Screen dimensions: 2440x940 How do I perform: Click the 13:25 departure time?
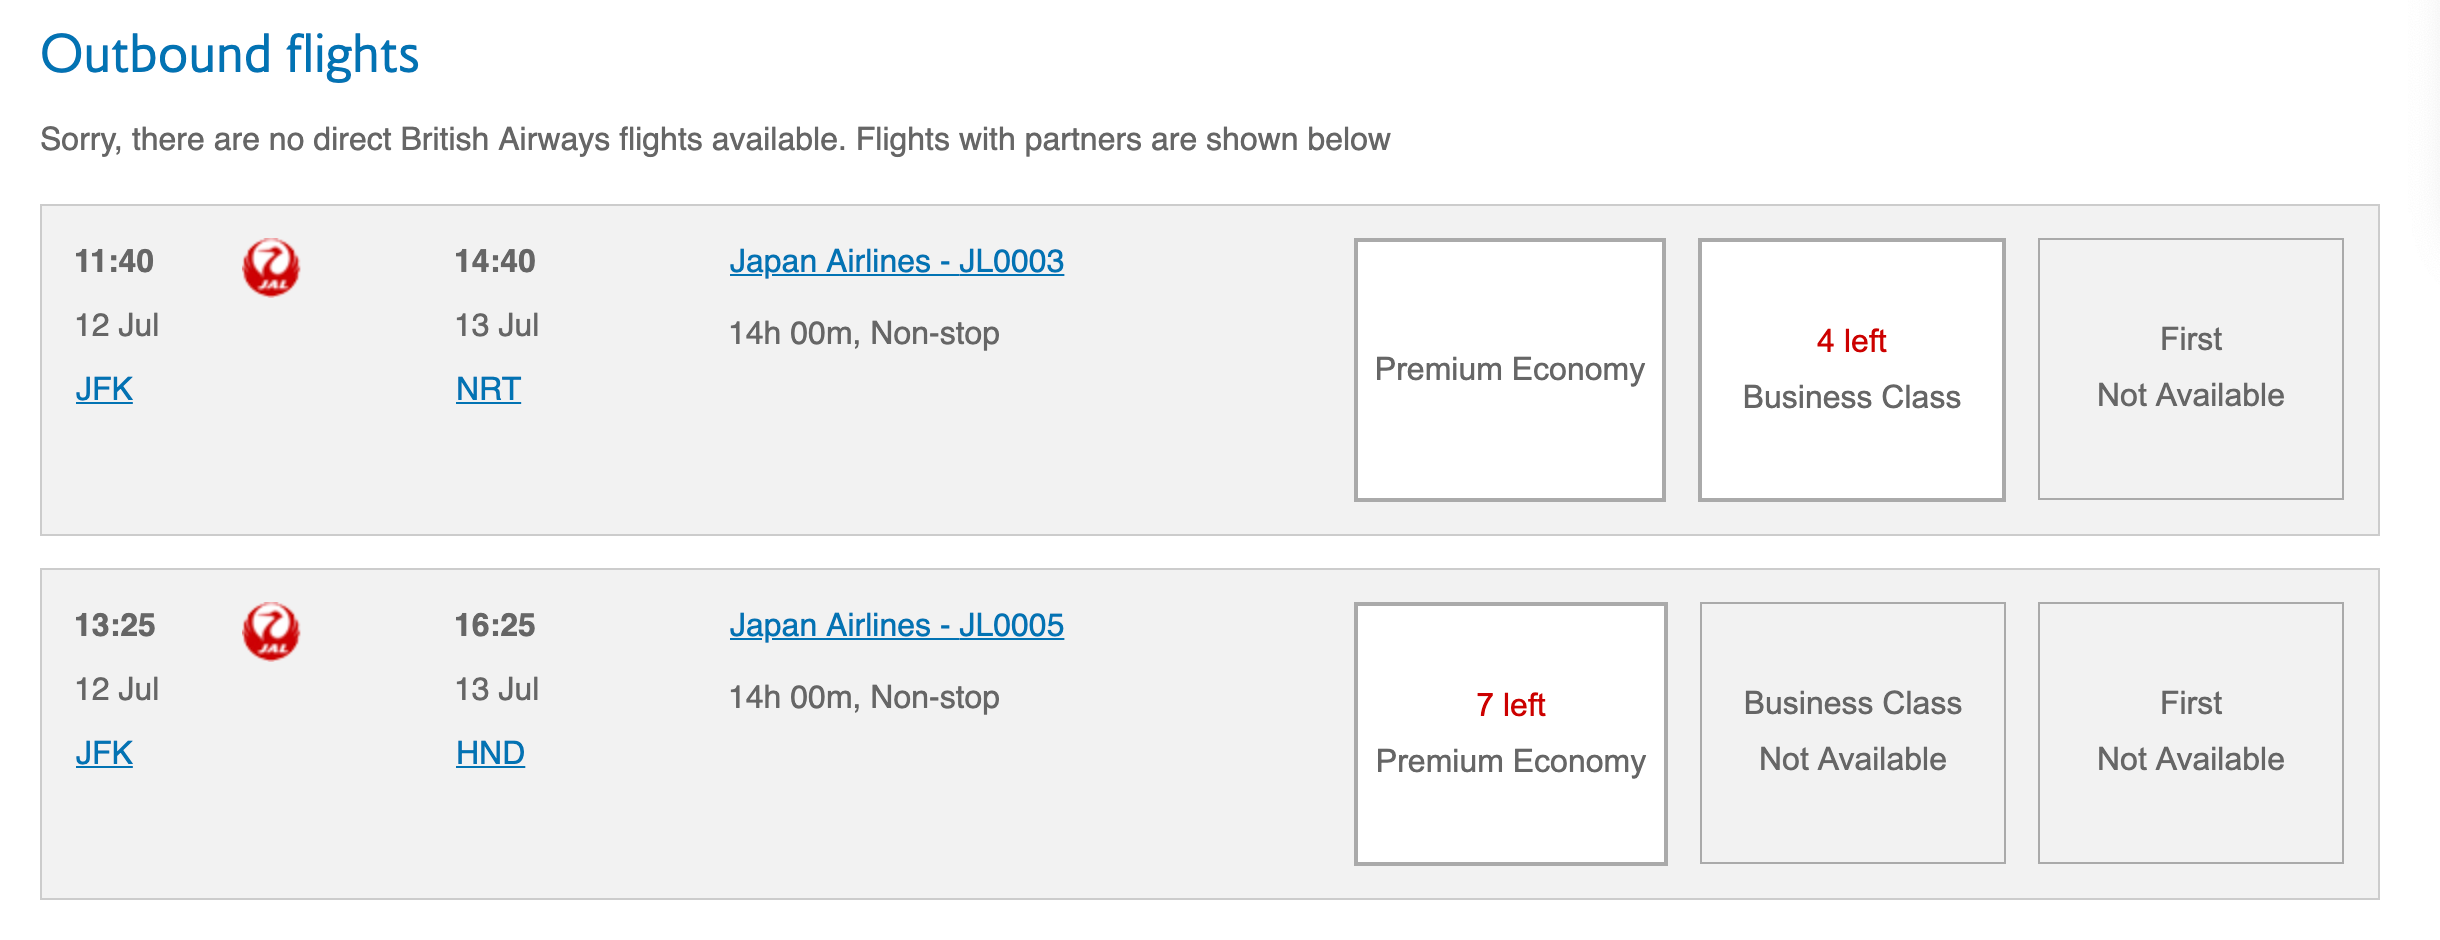pos(115,625)
